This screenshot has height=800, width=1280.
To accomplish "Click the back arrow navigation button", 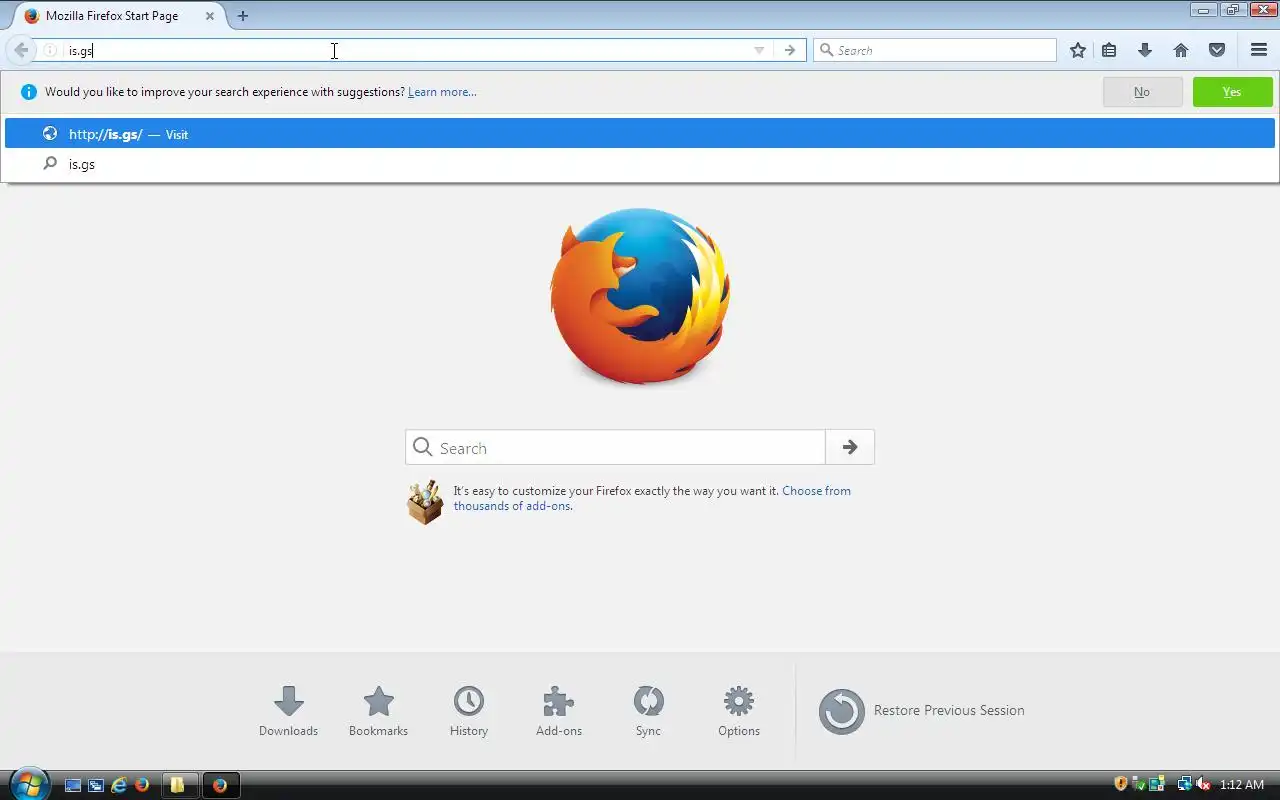I will coord(21,50).
